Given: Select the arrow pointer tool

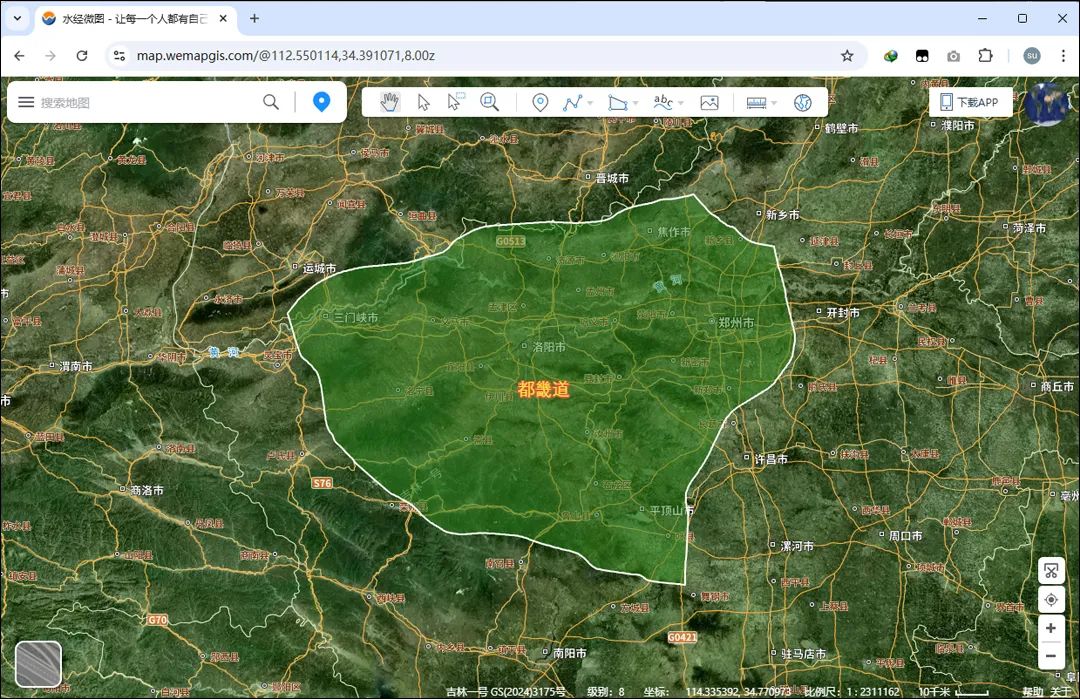Looking at the screenshot, I should pyautogui.click(x=423, y=103).
